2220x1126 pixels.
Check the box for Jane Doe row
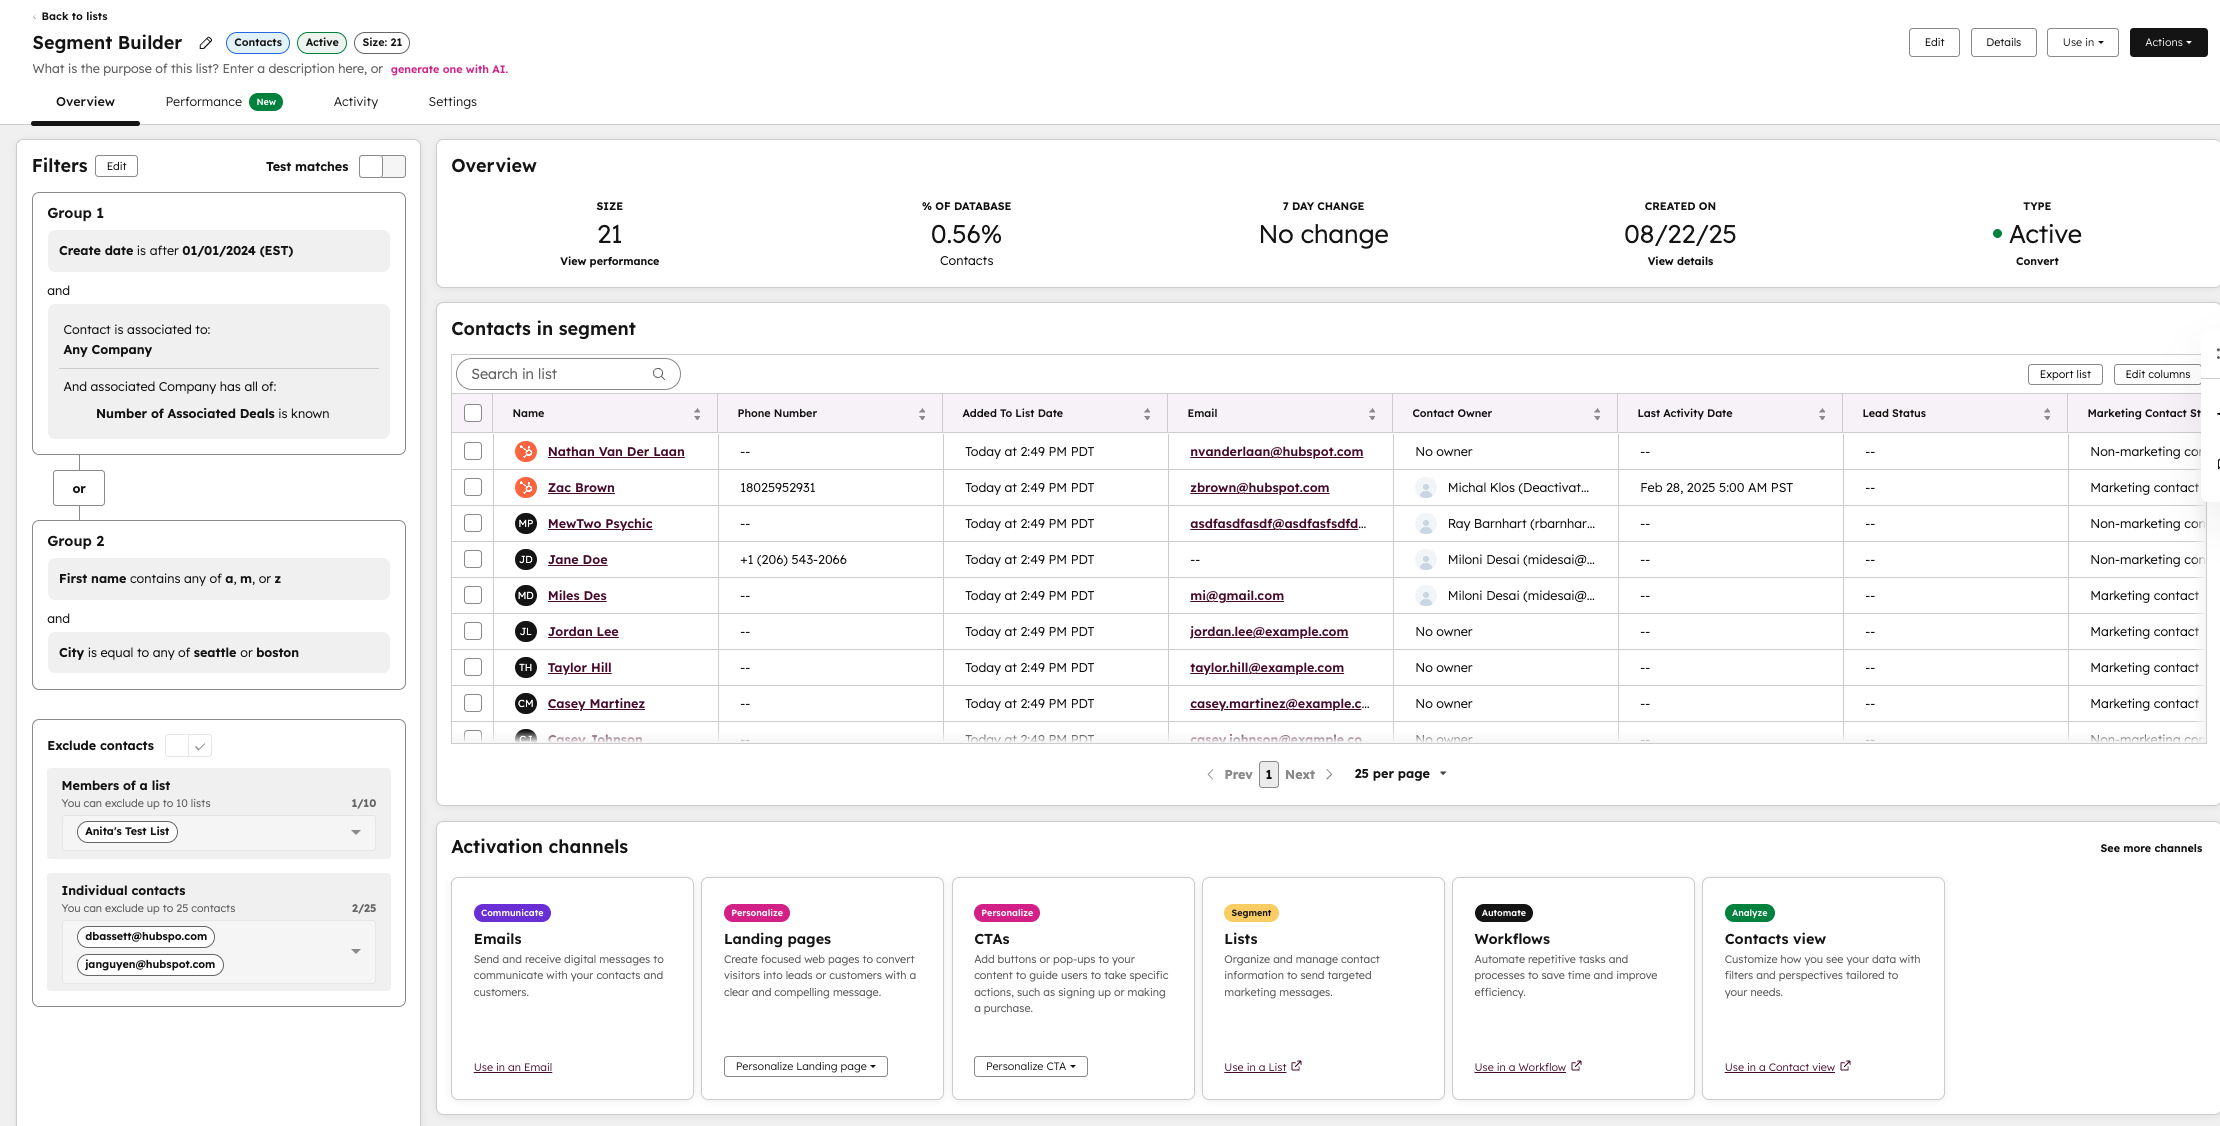(x=473, y=560)
